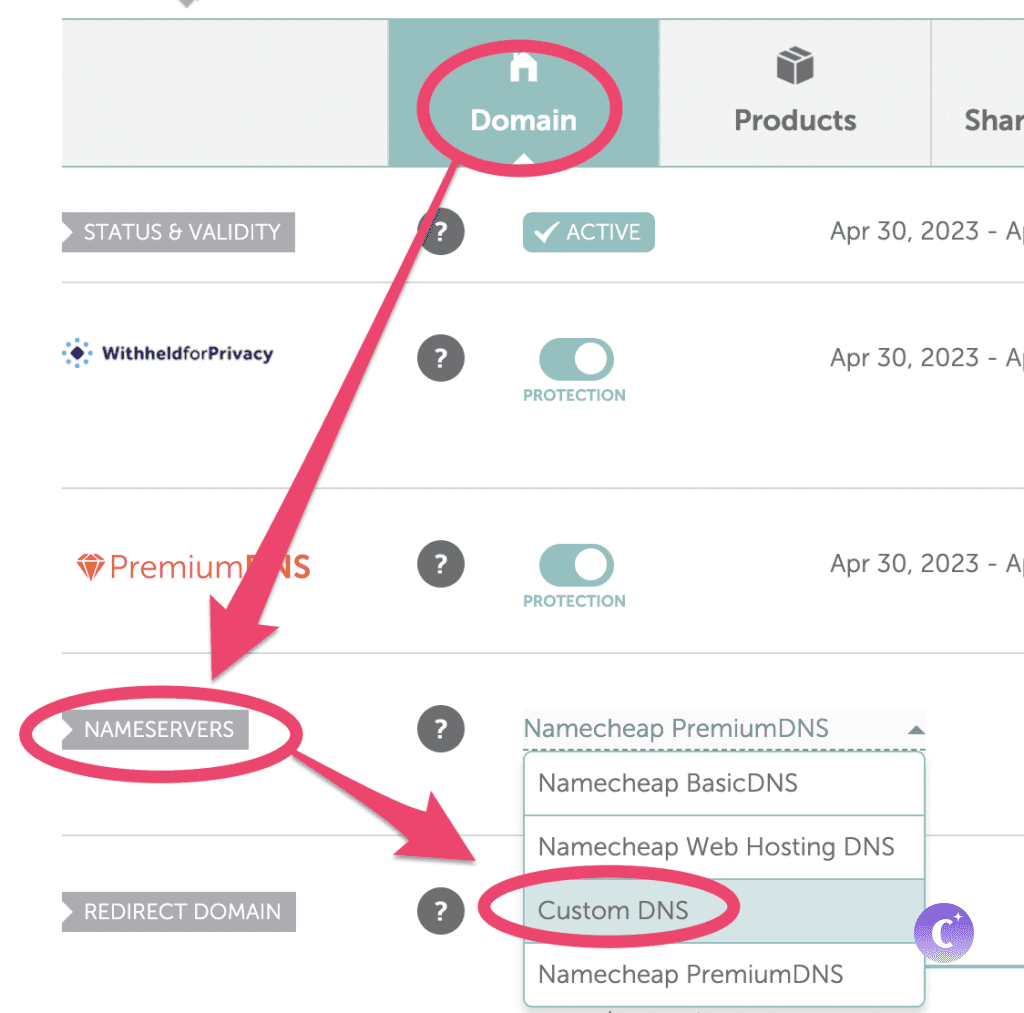Click the house icon on Domain tab
This screenshot has height=1013, width=1024.
click(x=524, y=67)
